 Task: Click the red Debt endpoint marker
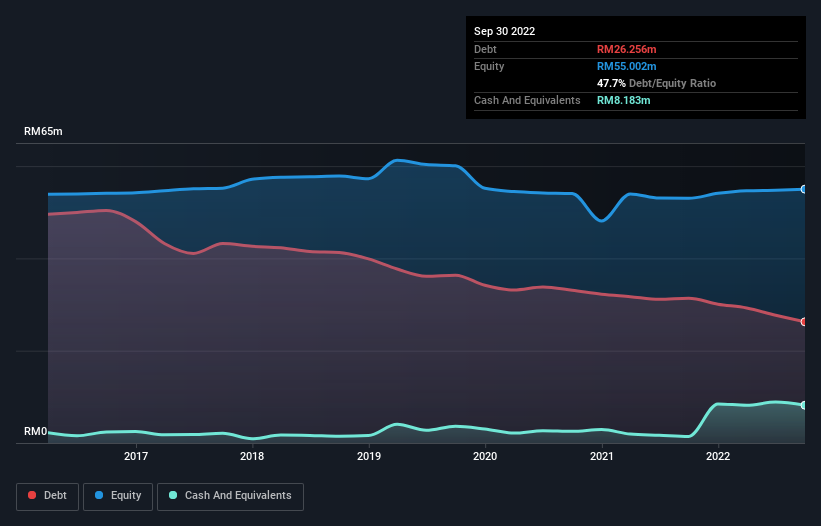[804, 322]
